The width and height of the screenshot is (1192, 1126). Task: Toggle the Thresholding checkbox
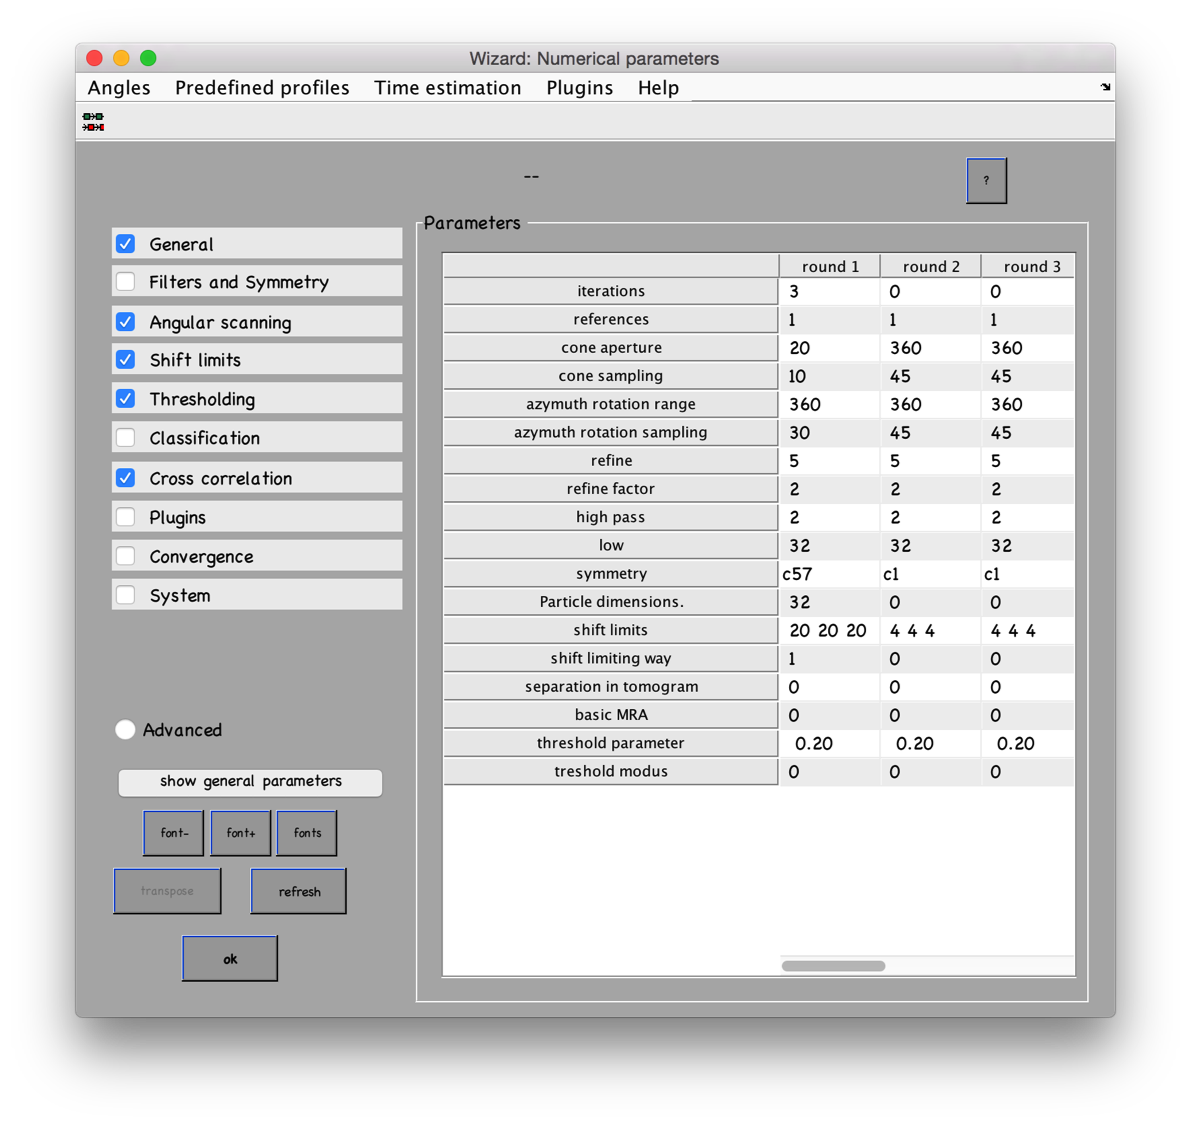click(126, 398)
